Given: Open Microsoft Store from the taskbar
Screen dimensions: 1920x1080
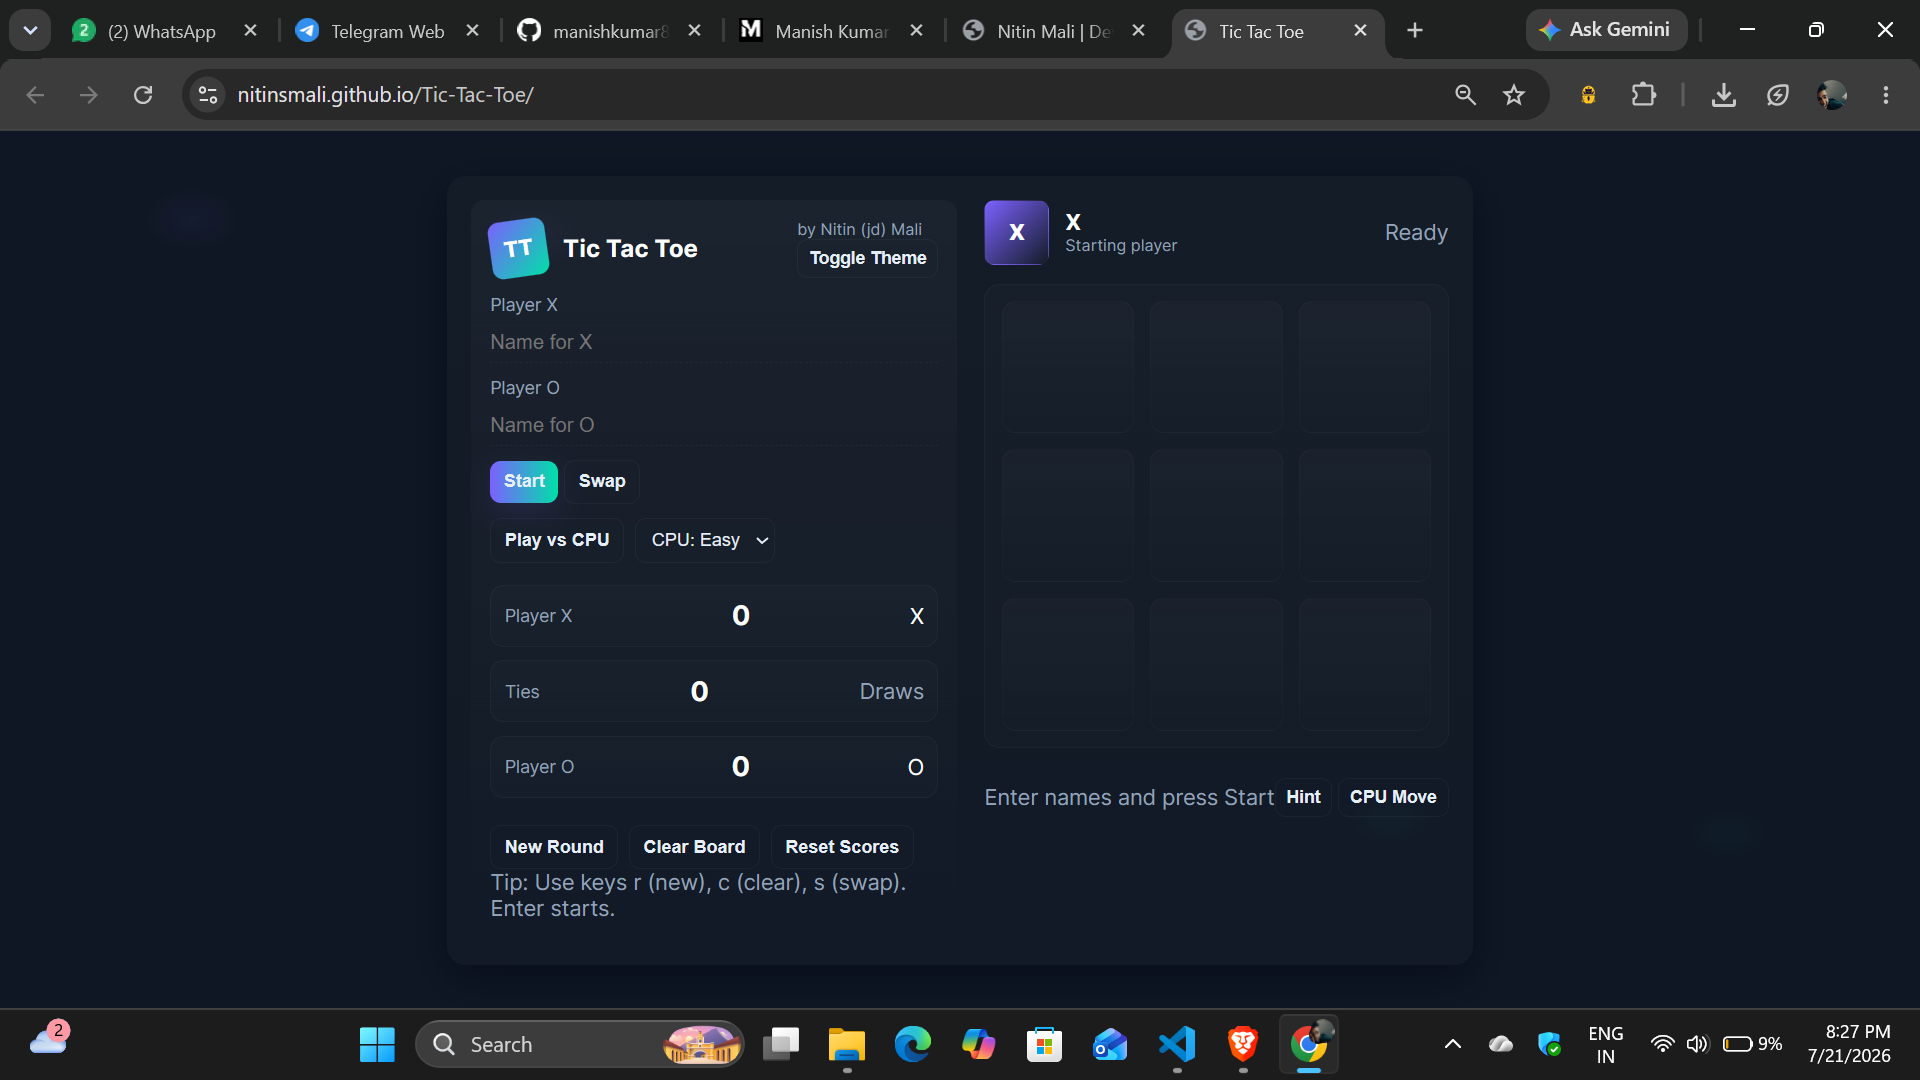Looking at the screenshot, I should click(x=1044, y=1045).
